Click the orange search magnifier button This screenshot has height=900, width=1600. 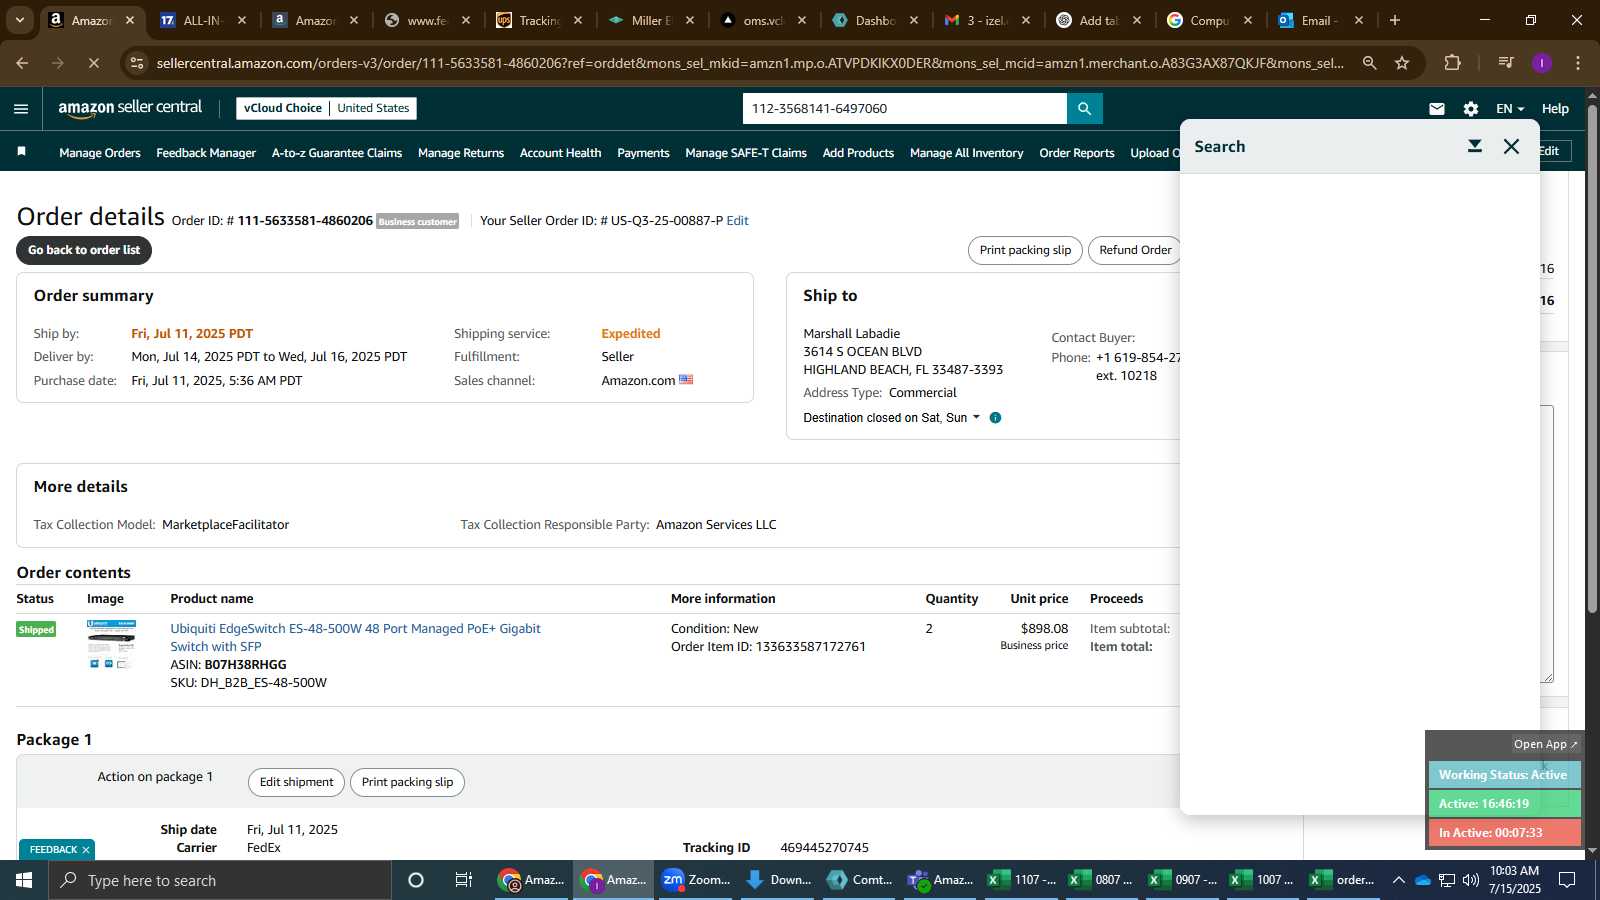click(1084, 108)
